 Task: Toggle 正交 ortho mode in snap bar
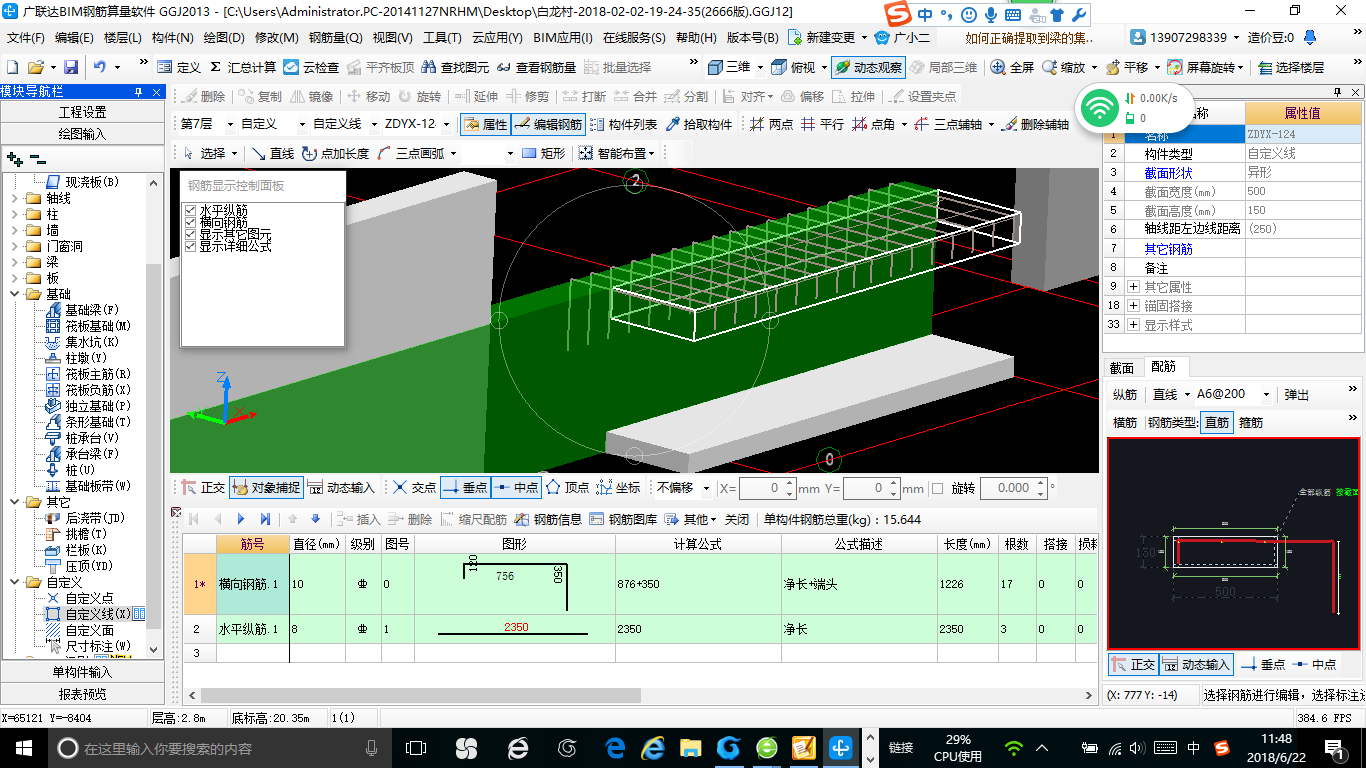203,488
